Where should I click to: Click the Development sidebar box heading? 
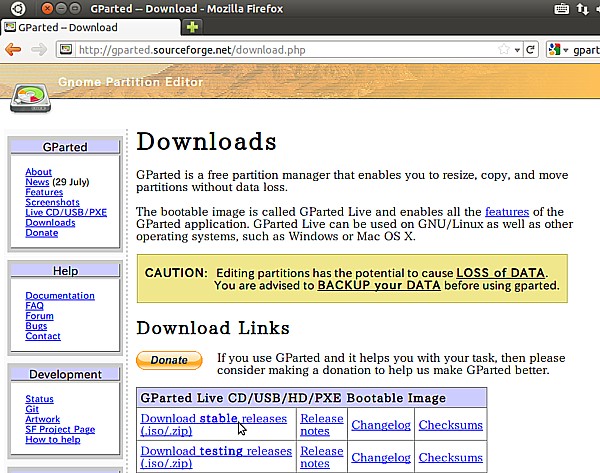pos(65,374)
